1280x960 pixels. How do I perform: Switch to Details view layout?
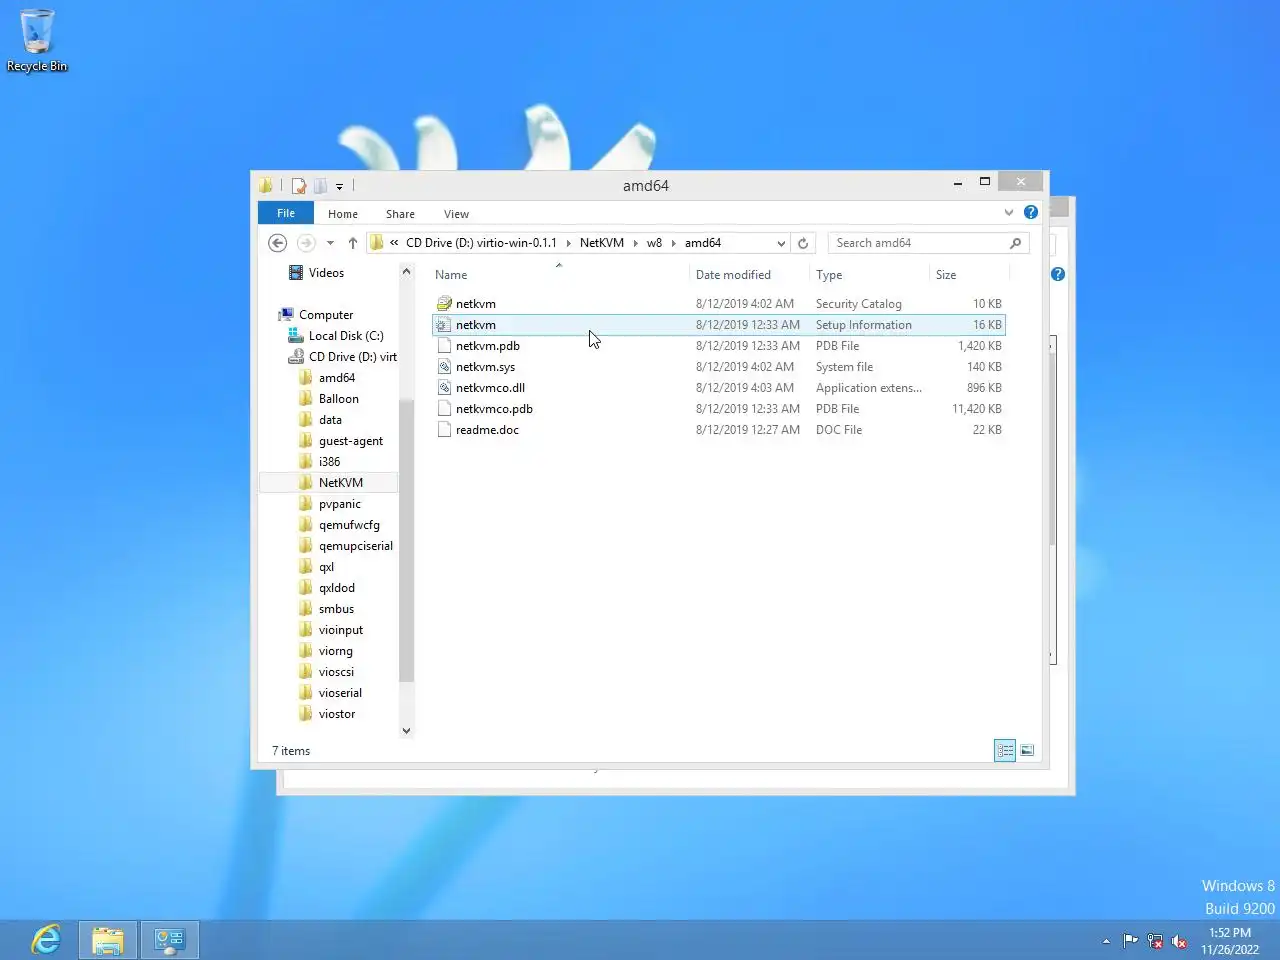[1005, 750]
